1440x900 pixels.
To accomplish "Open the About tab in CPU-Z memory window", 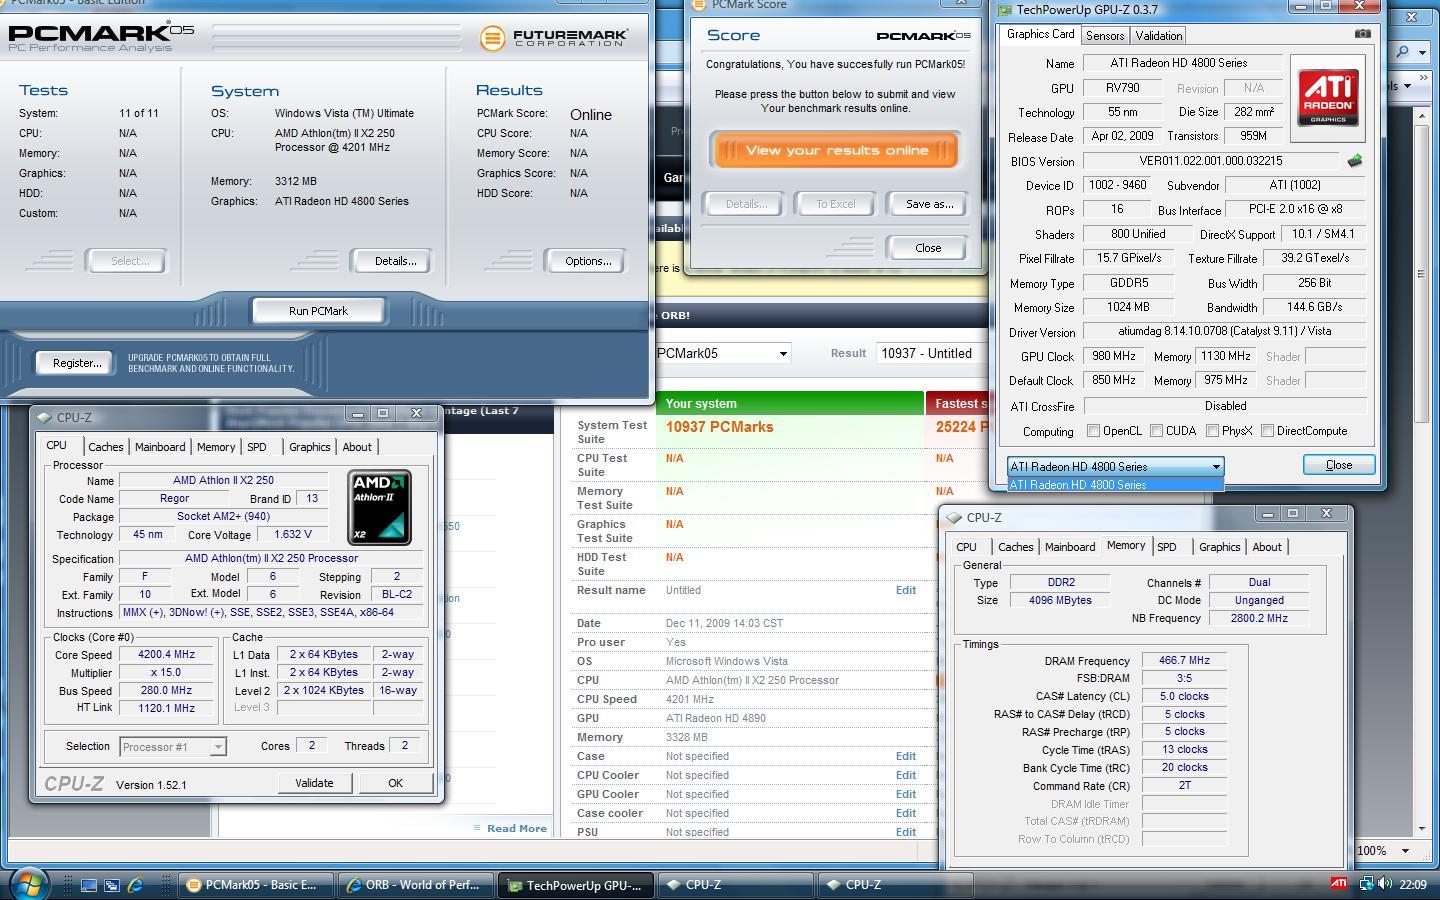I will tap(1267, 547).
